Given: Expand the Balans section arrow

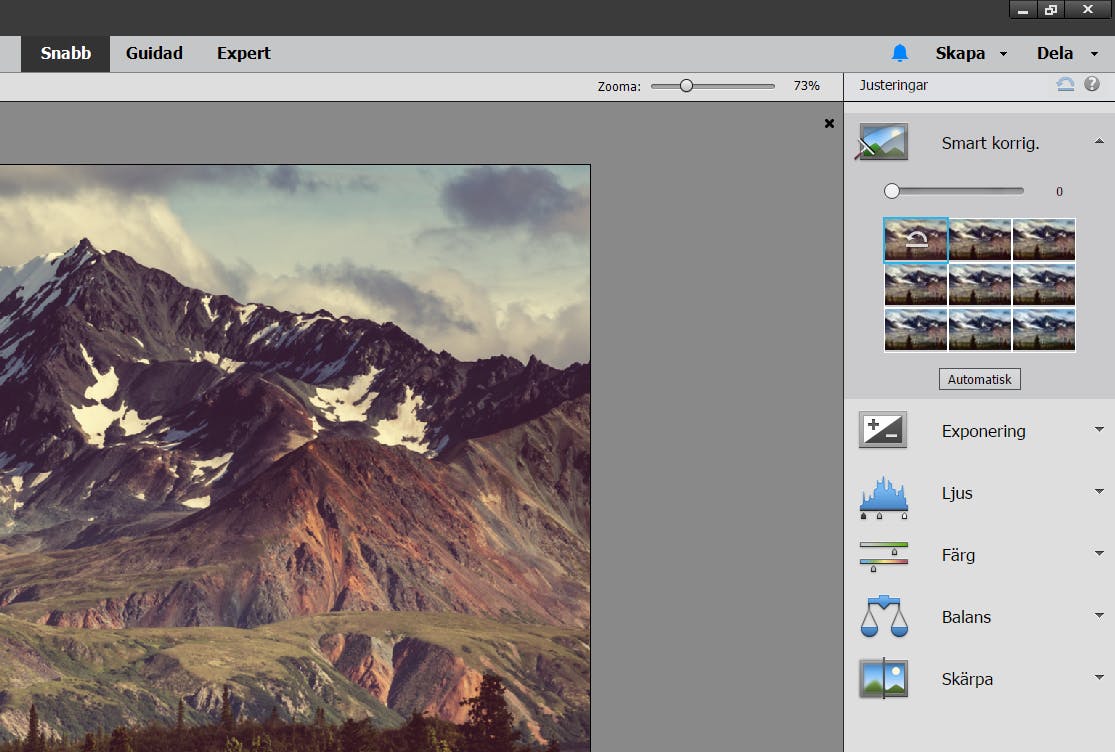Looking at the screenshot, I should click(1099, 615).
